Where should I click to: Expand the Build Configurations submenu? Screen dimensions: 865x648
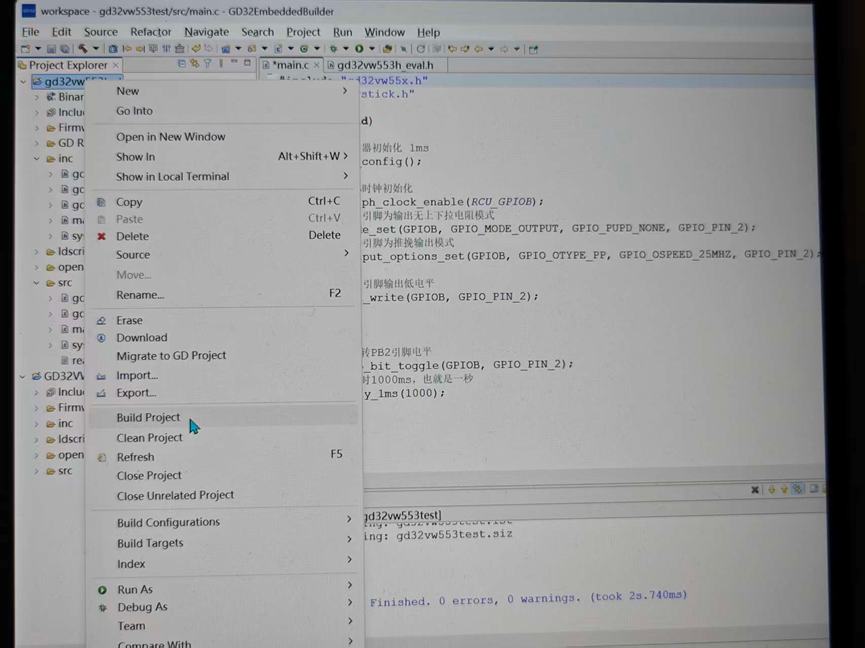pos(349,519)
